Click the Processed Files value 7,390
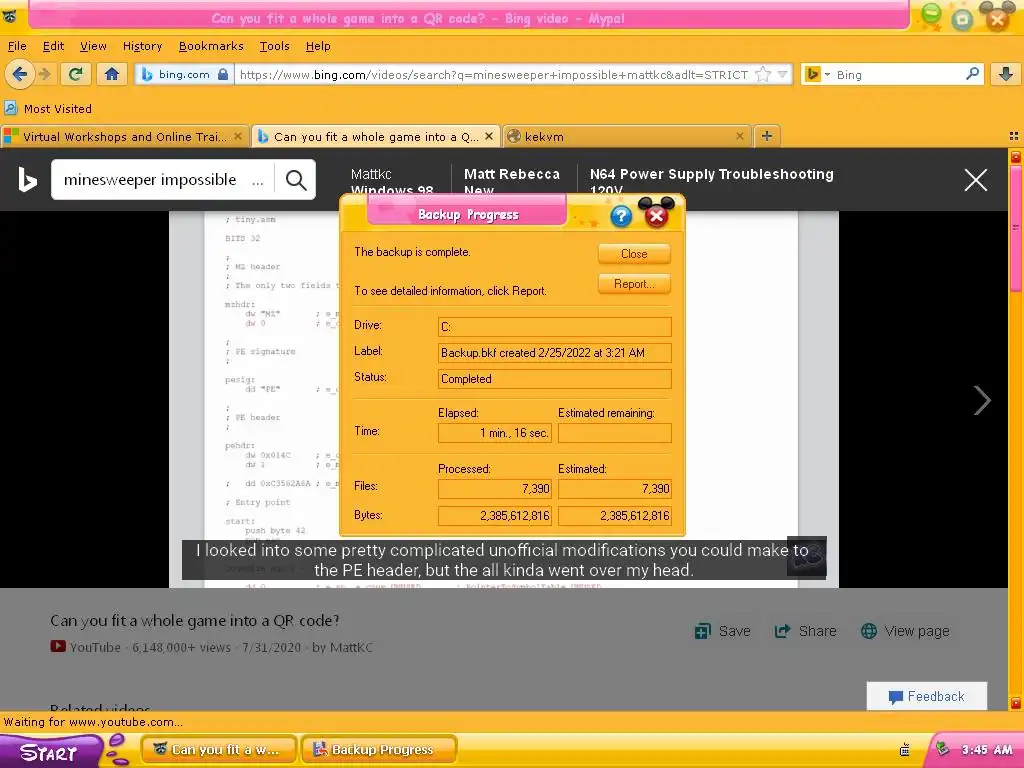 494,488
